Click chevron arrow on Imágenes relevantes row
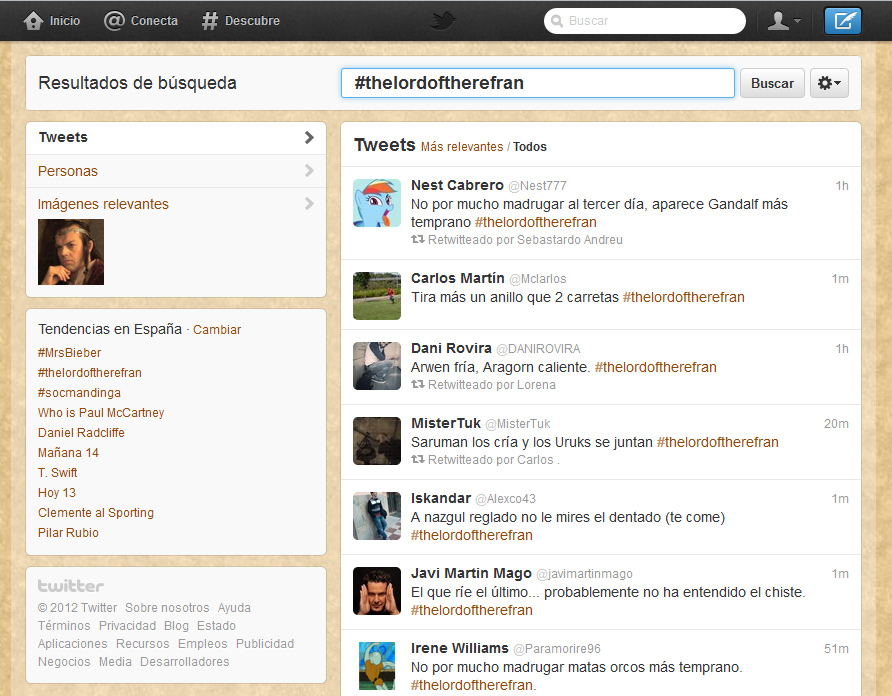The image size is (892, 696). 309,203
